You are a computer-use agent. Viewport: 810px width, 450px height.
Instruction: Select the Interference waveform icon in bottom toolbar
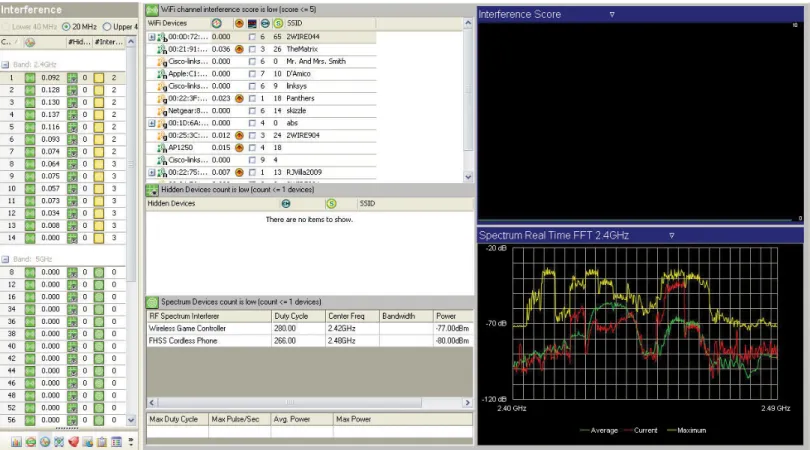[45, 442]
